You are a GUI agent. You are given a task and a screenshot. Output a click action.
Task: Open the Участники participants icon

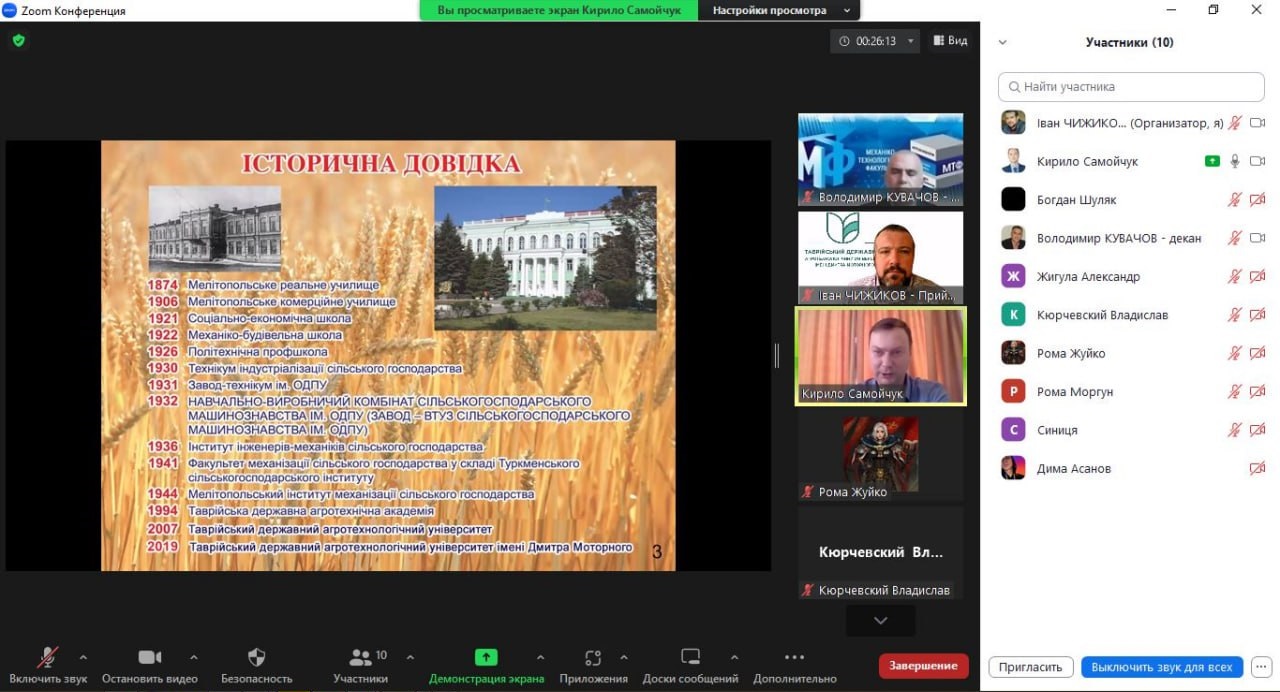pos(360,657)
